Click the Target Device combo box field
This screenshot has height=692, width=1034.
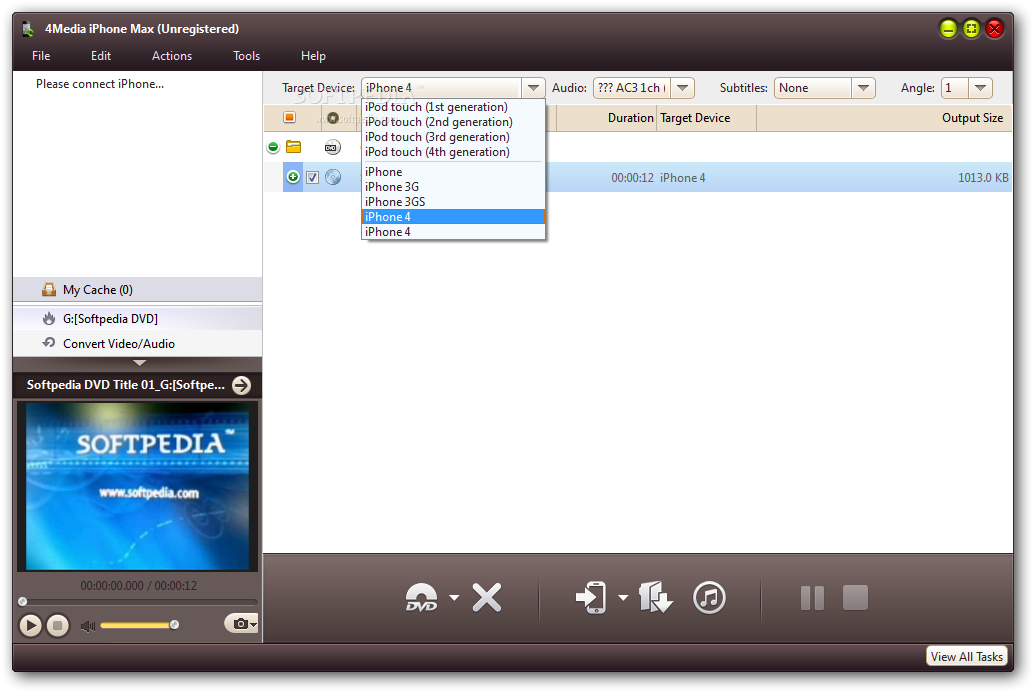pyautogui.click(x=442, y=88)
